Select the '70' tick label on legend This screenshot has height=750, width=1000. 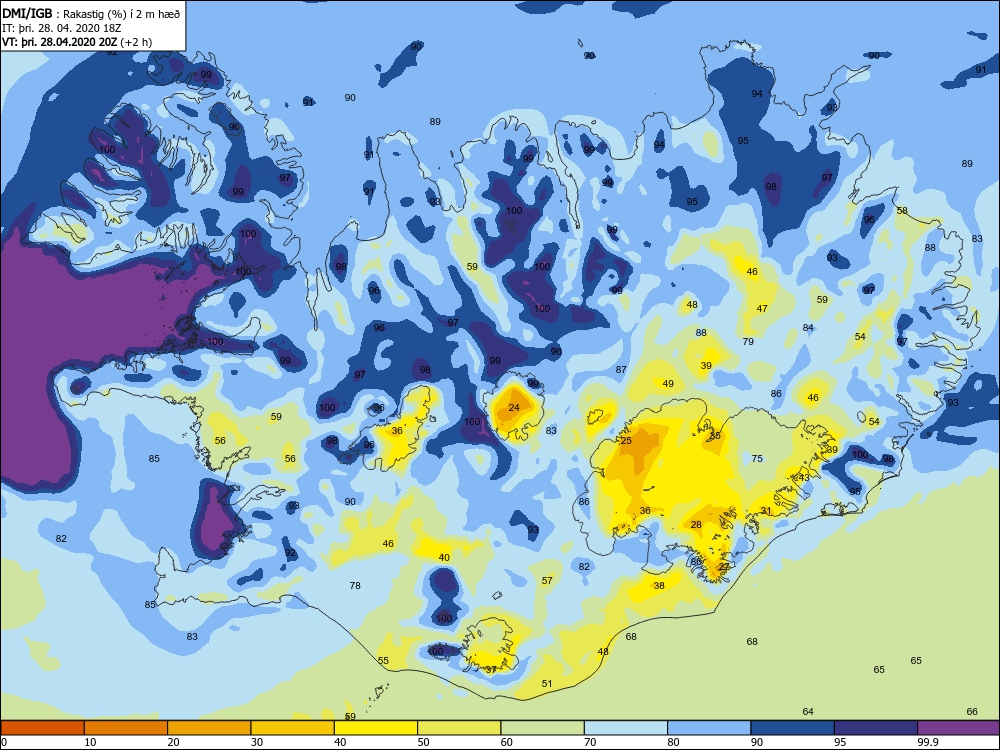590,742
